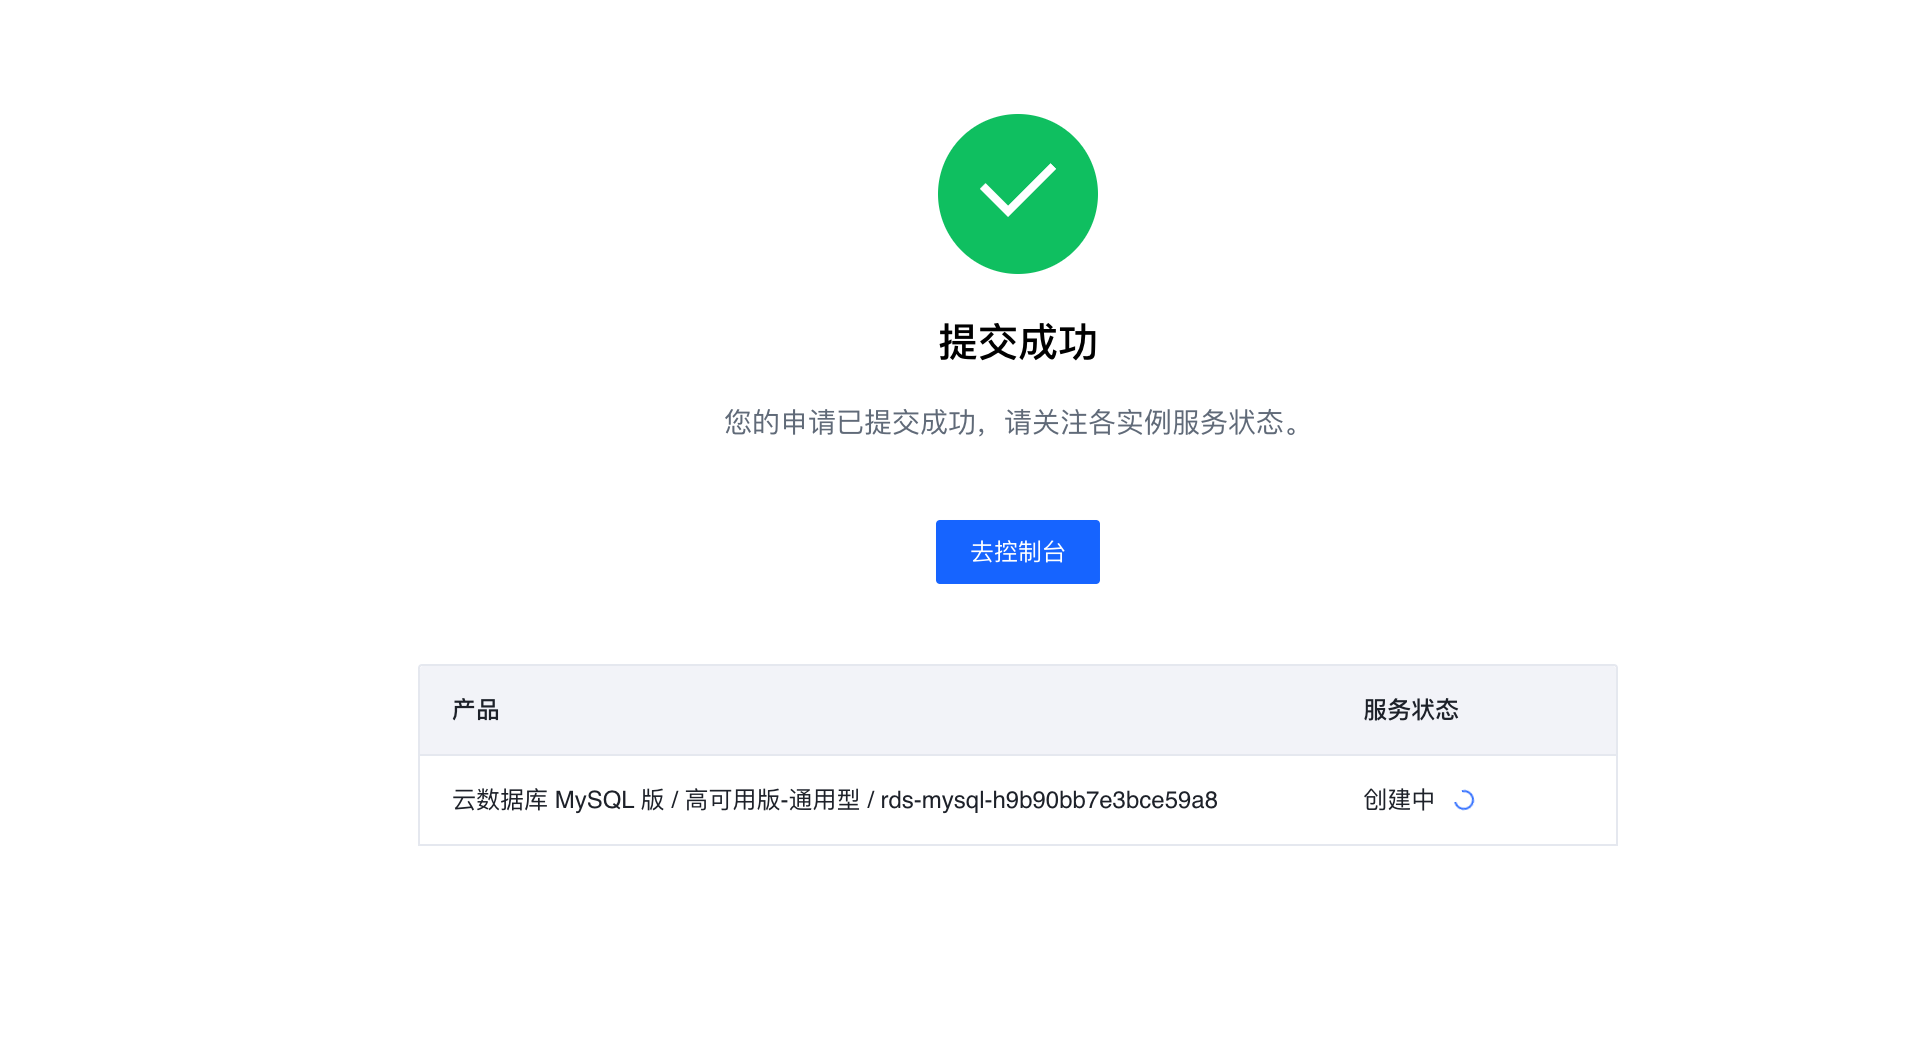The height and width of the screenshot is (1054, 1926).
Task: Click the 成功 characters in the main heading
Action: click(x=1058, y=343)
